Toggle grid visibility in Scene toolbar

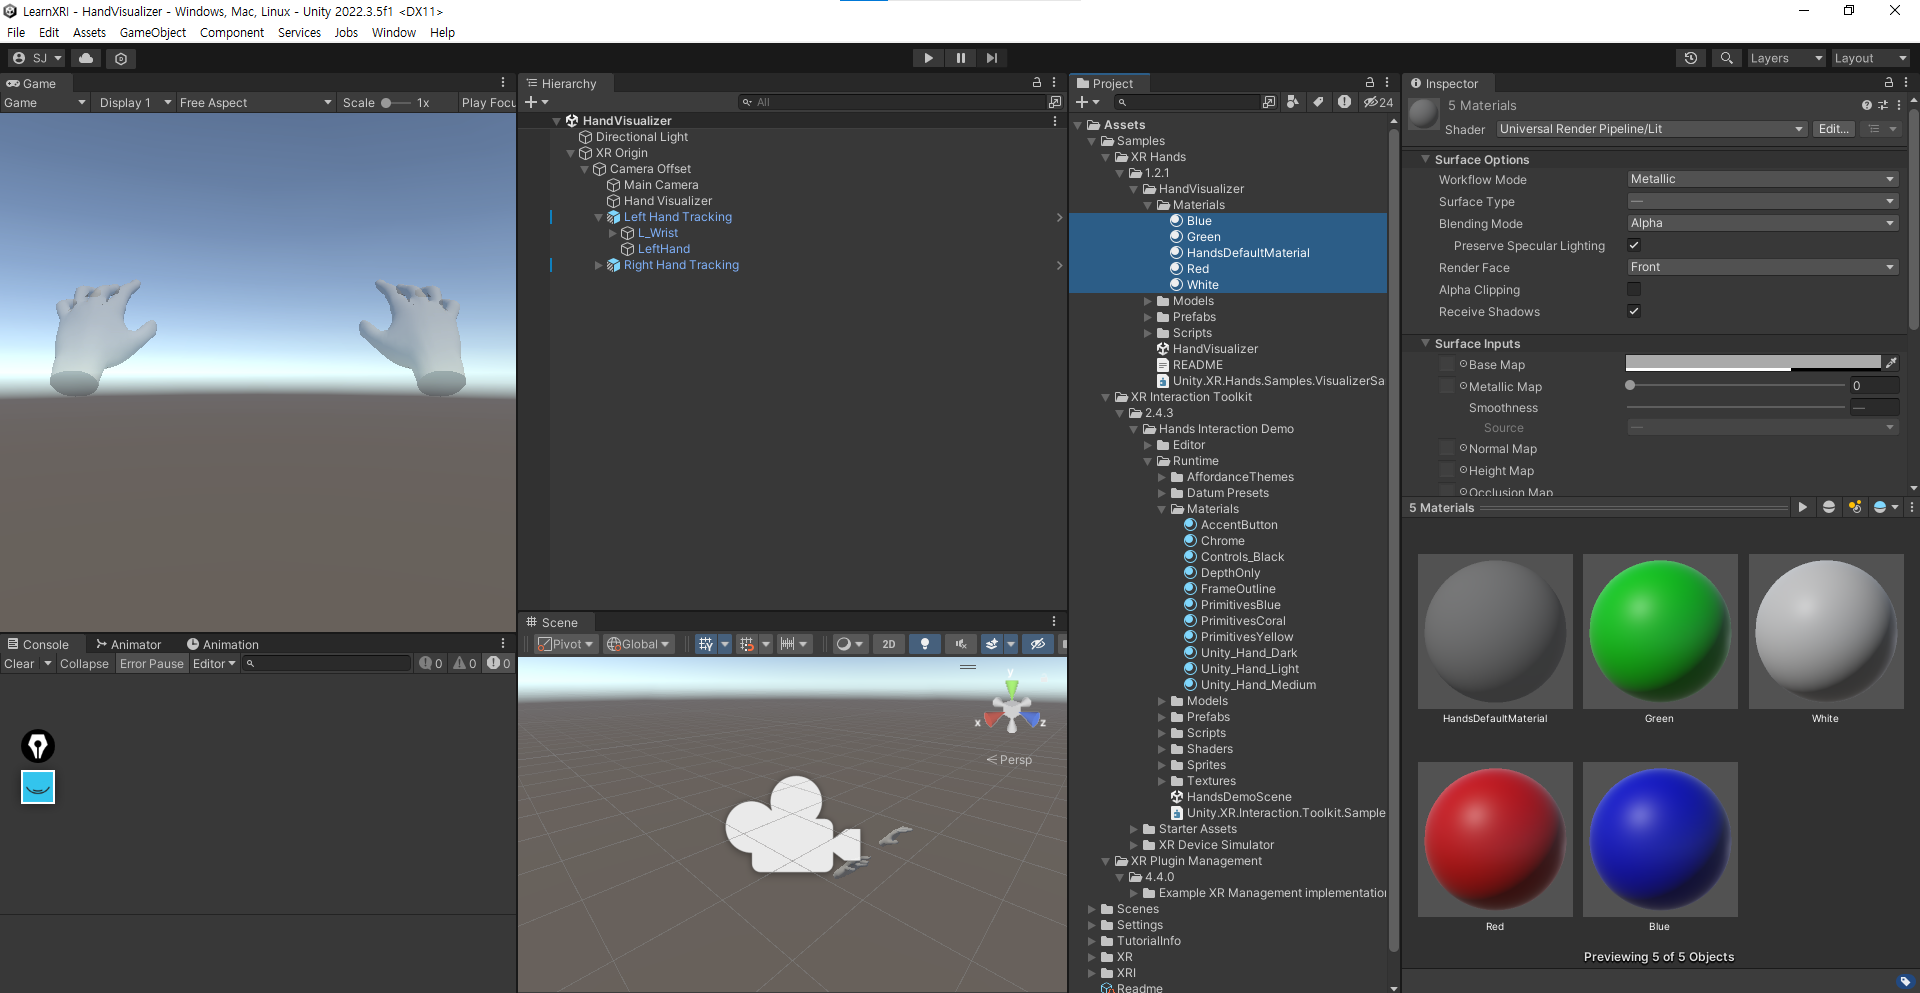coord(706,644)
